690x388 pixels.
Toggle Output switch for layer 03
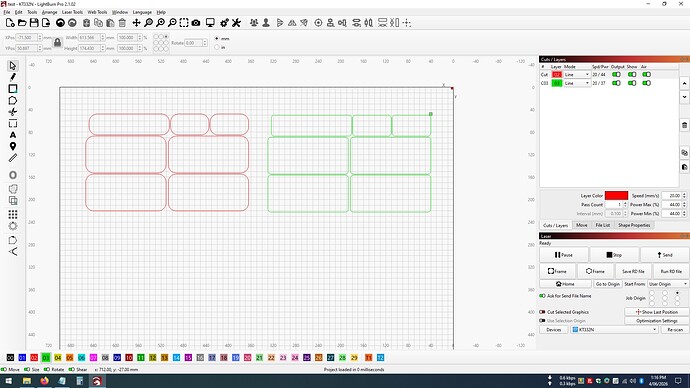617,83
